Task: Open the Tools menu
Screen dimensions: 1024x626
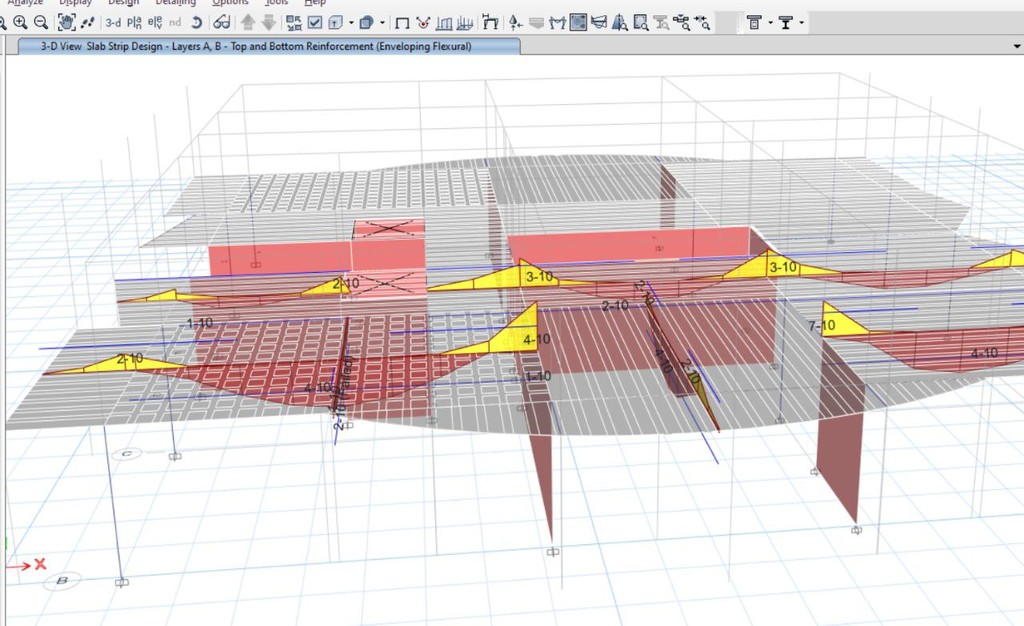Action: coord(277,3)
